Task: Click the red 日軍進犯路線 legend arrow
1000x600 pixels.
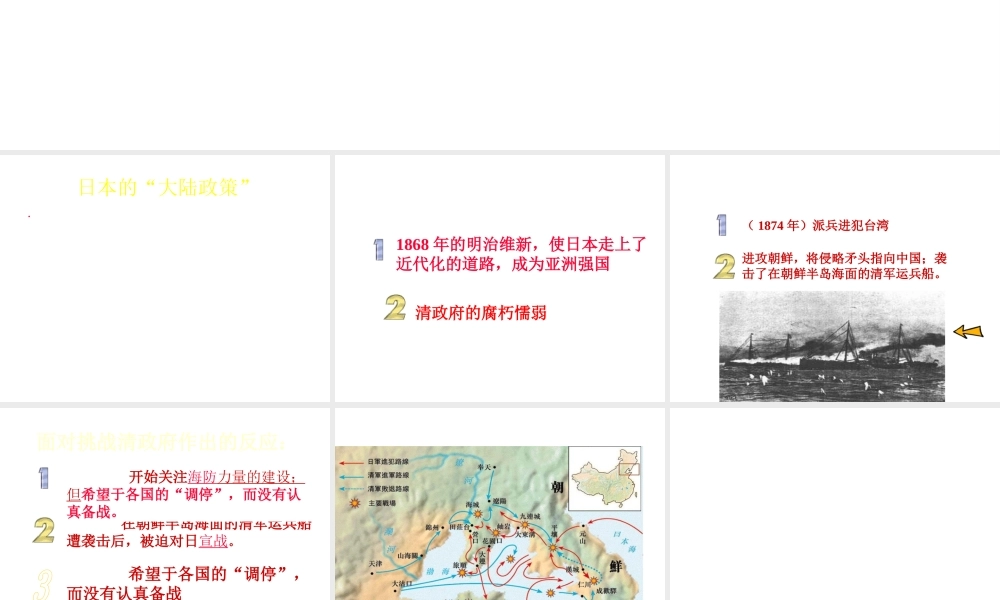Action: click(351, 462)
